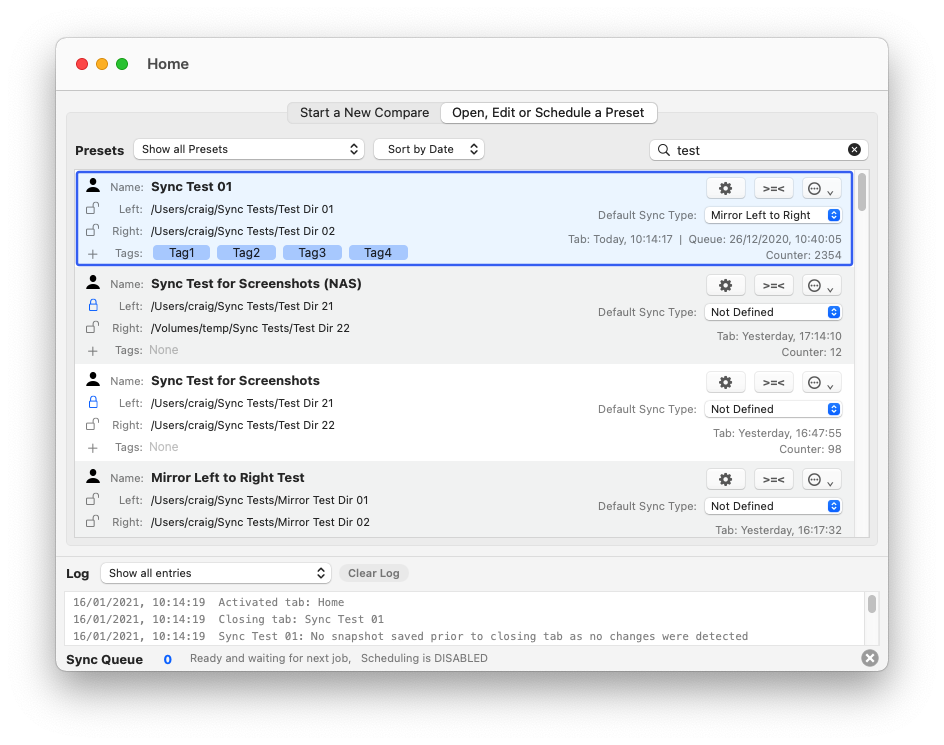Switch to Start a New Compare tab
The width and height of the screenshot is (944, 745).
pos(364,113)
